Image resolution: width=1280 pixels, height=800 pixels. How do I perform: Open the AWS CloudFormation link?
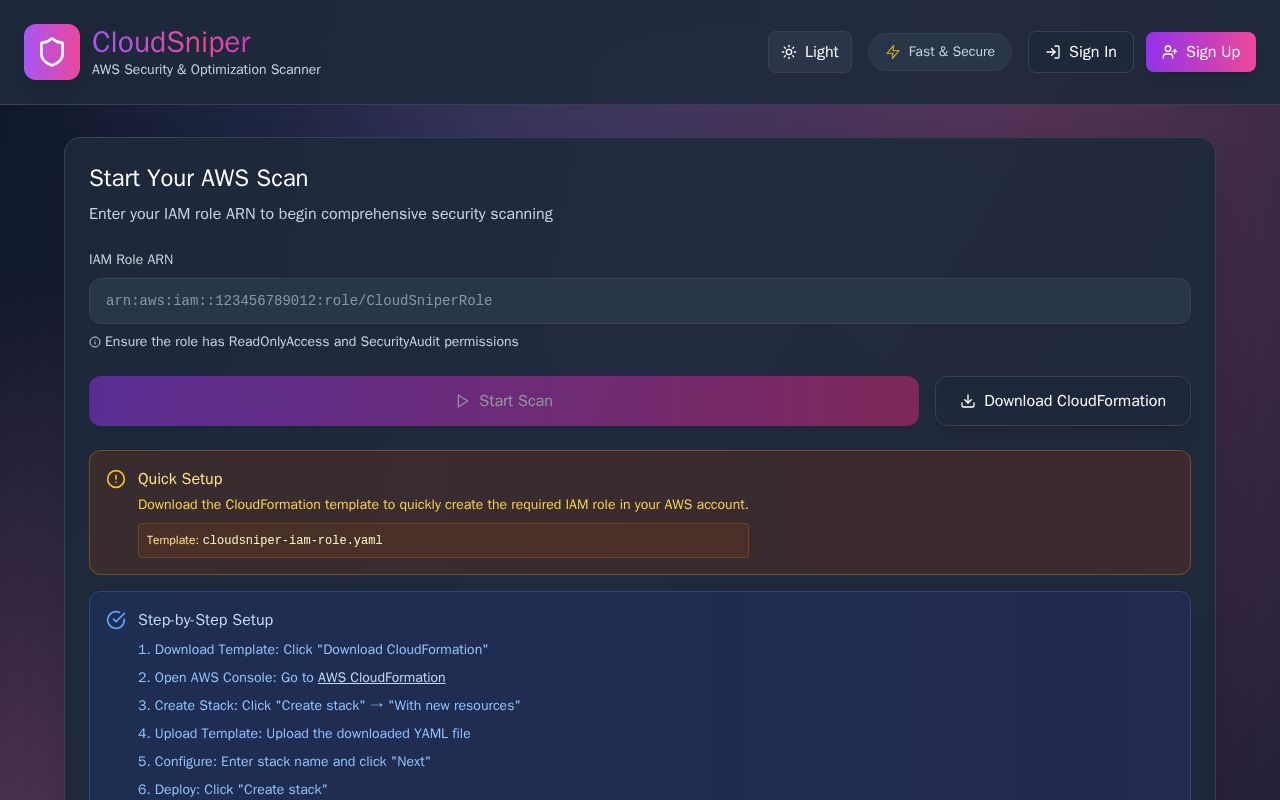pos(382,678)
